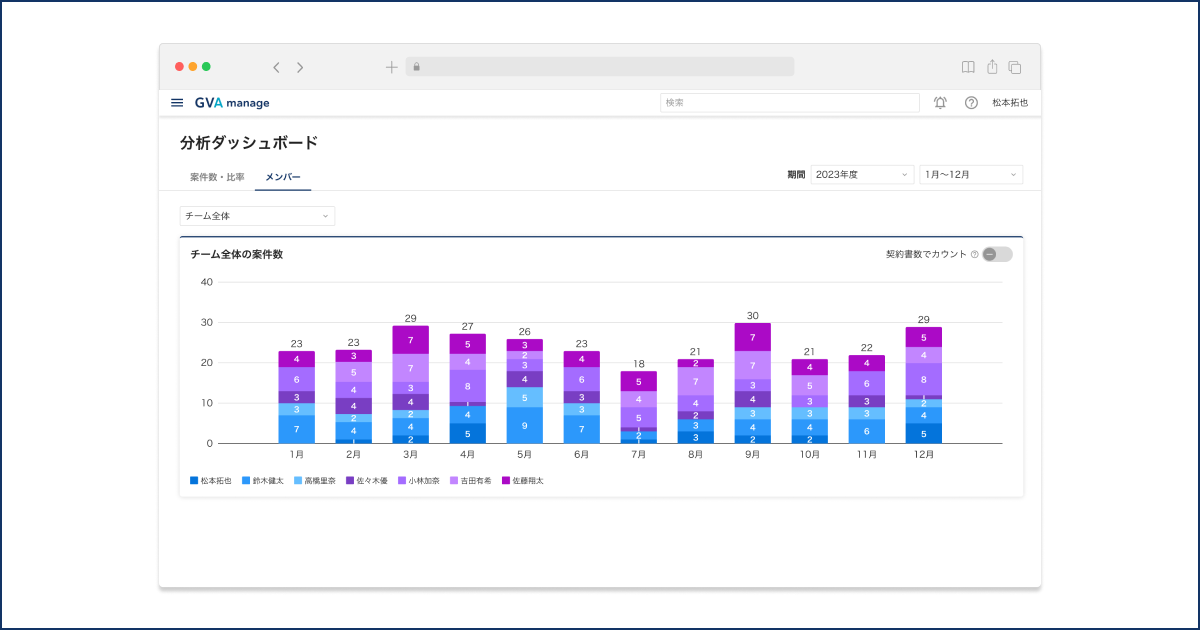Open a new browser tab with plus icon
The width and height of the screenshot is (1200, 630).
[x=391, y=67]
